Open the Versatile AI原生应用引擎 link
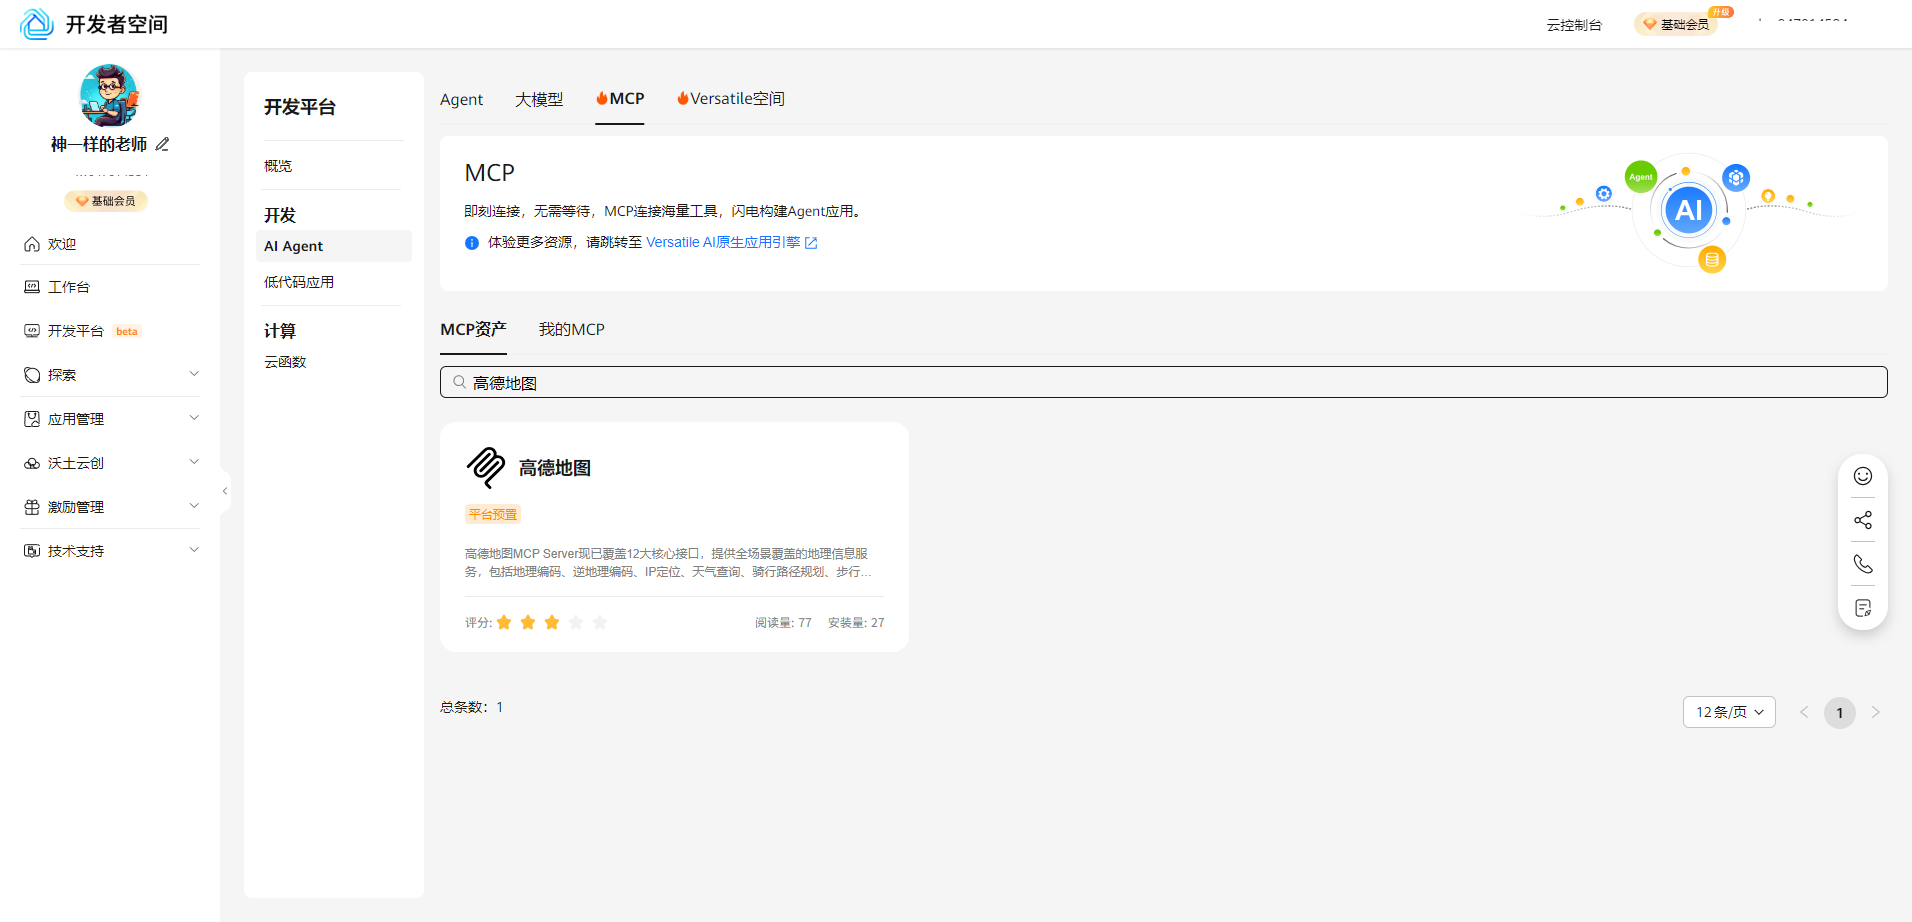This screenshot has height=922, width=1912. point(723,243)
